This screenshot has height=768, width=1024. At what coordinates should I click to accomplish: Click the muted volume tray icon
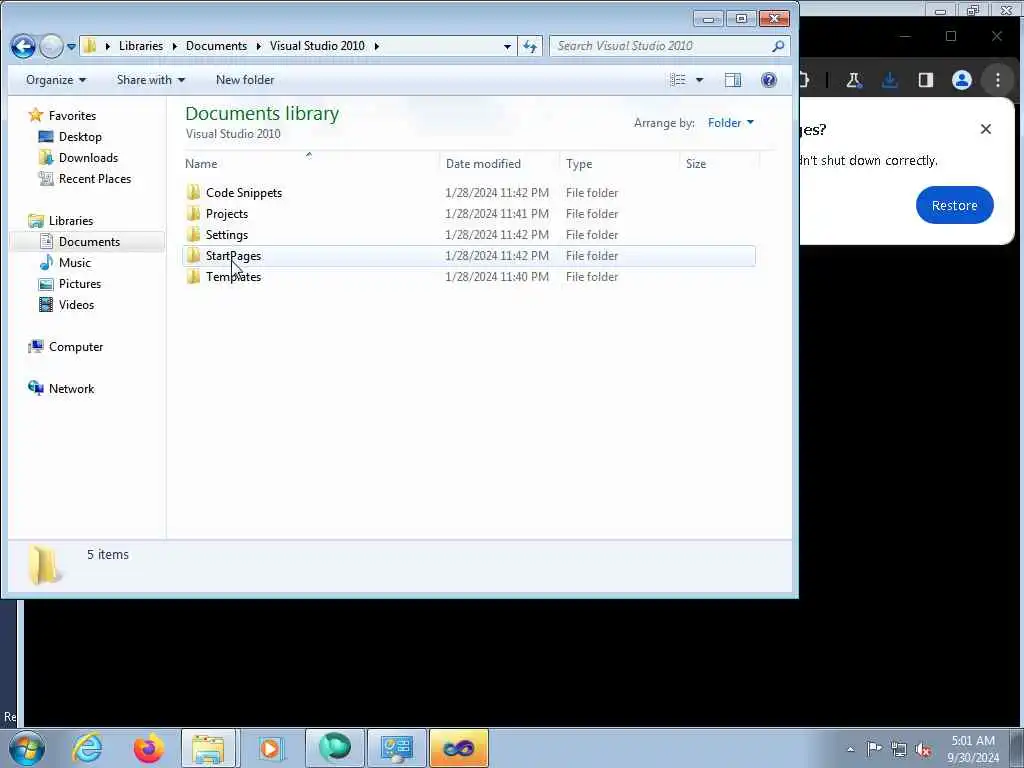[x=923, y=749]
